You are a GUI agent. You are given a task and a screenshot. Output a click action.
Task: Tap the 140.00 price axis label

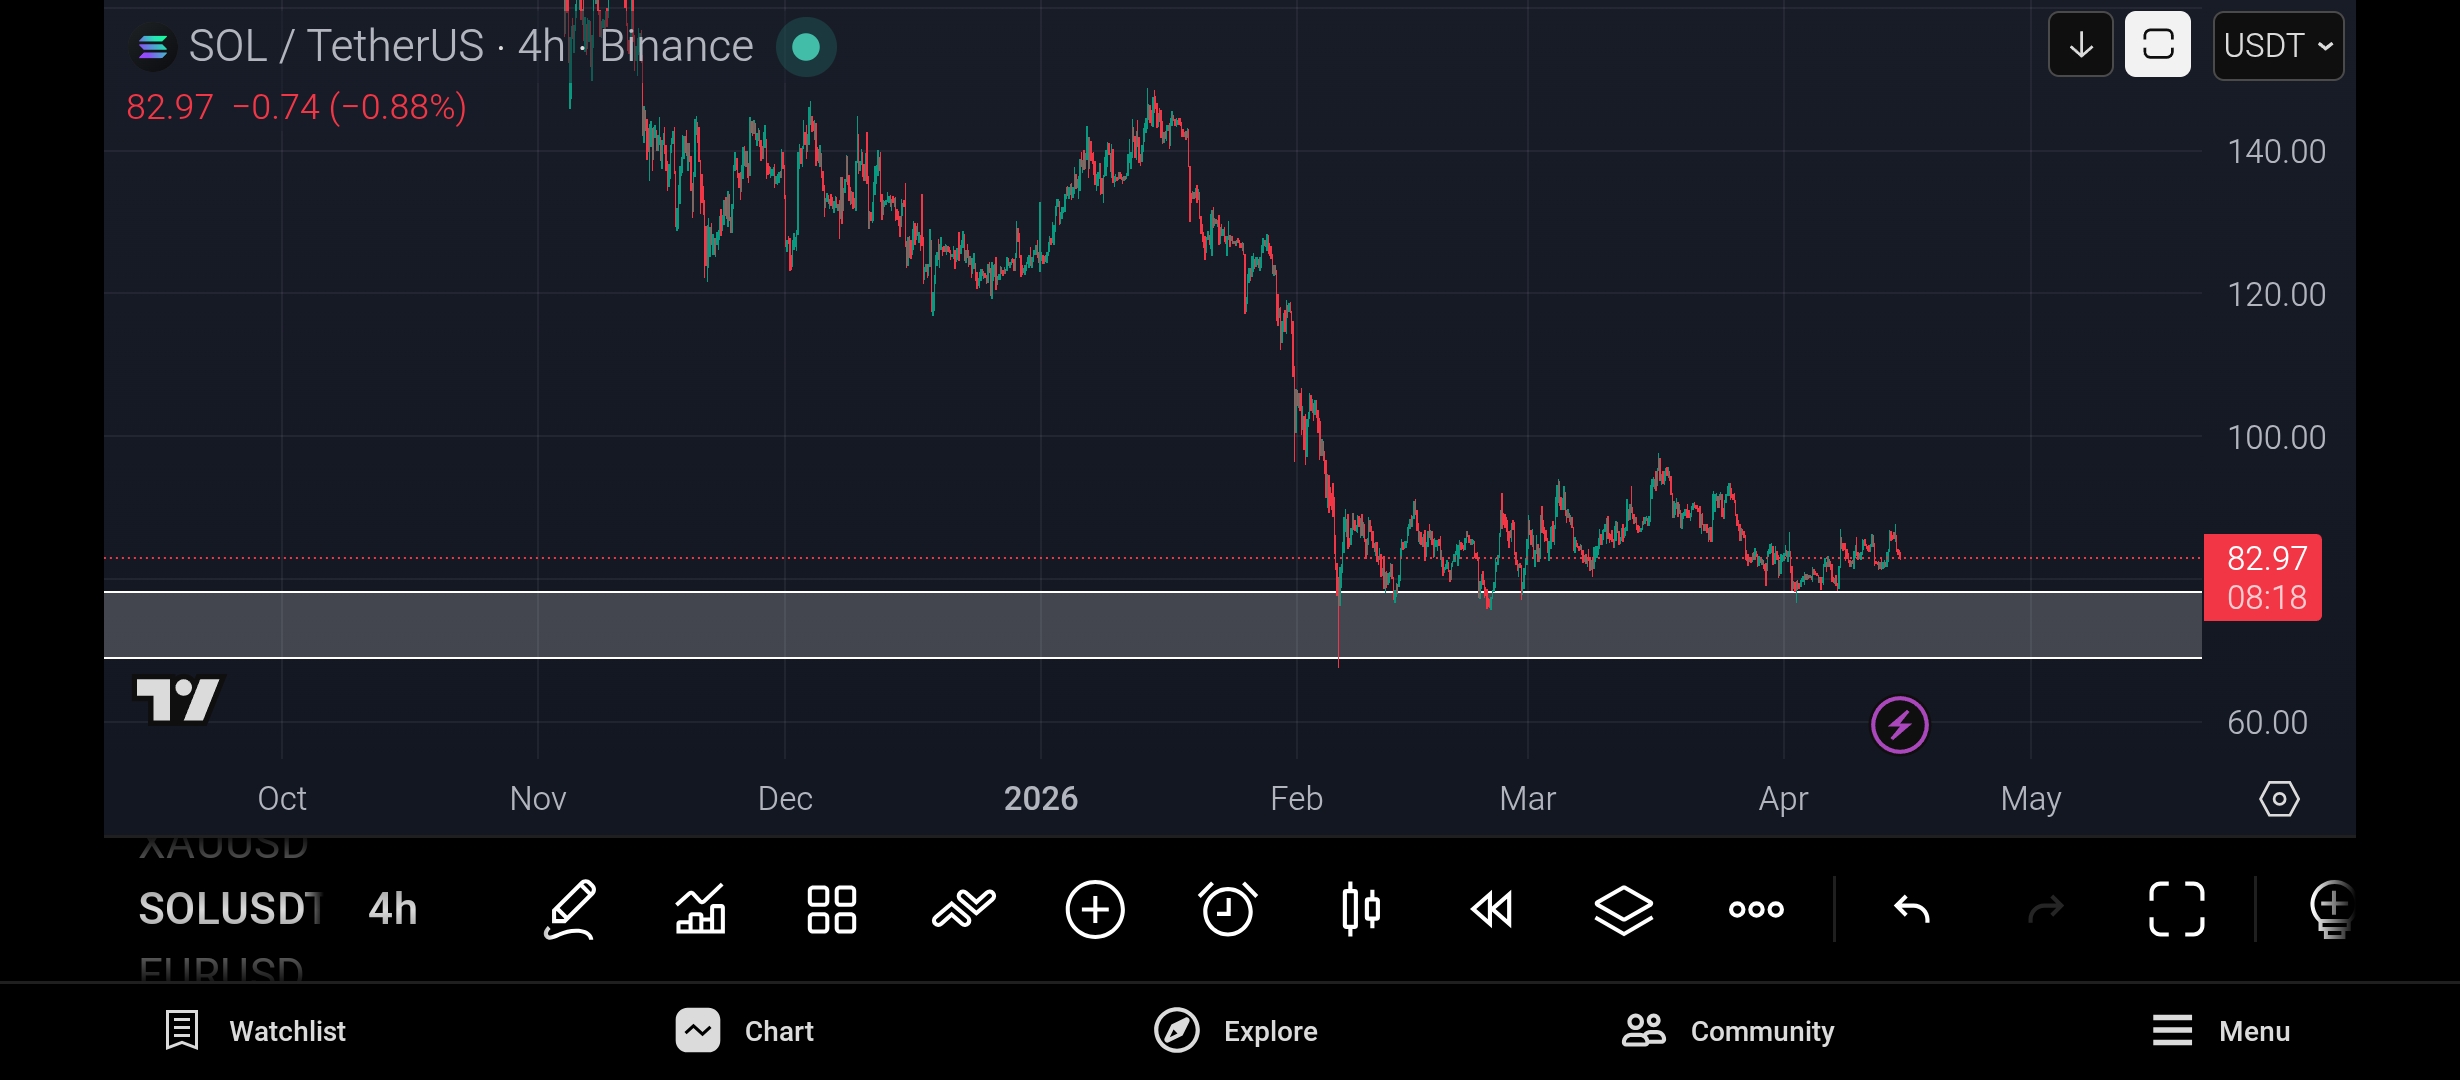pos(2276,151)
